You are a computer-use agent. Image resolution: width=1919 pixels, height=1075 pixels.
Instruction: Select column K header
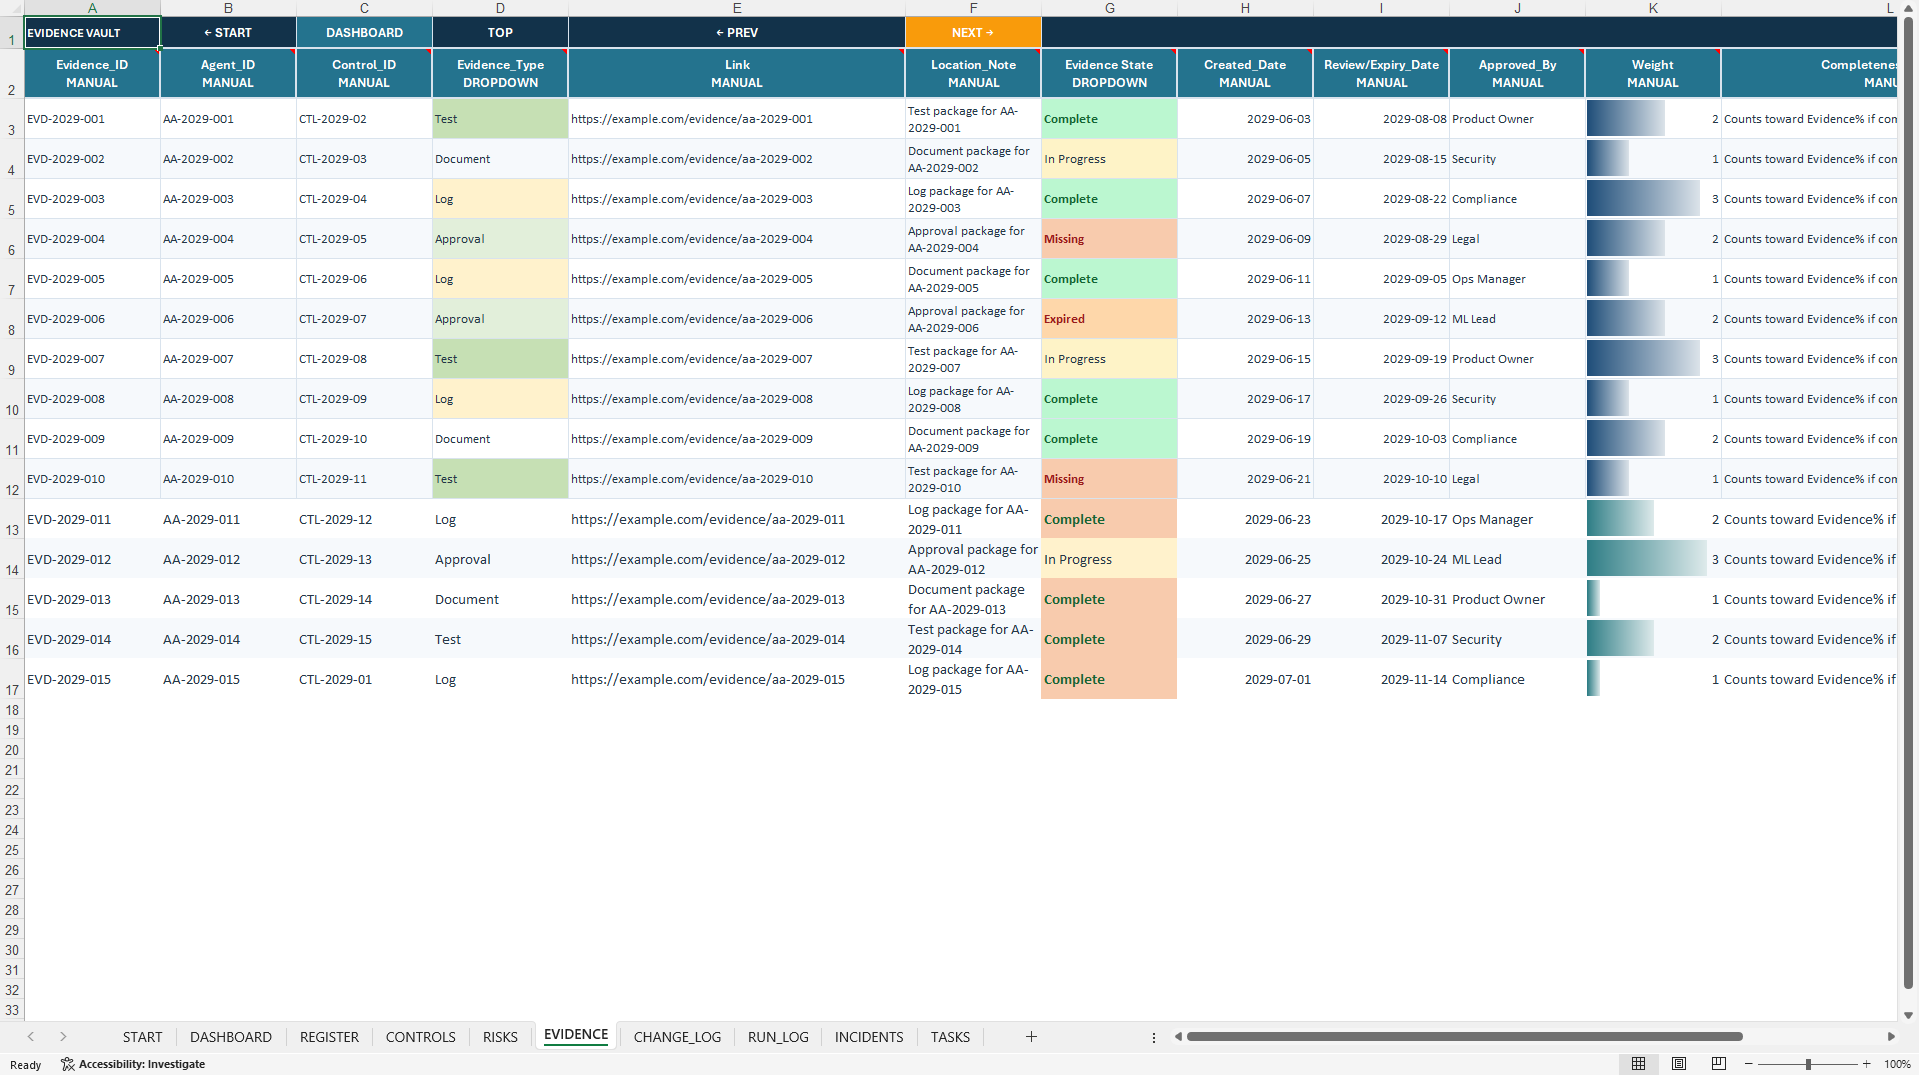(1653, 8)
